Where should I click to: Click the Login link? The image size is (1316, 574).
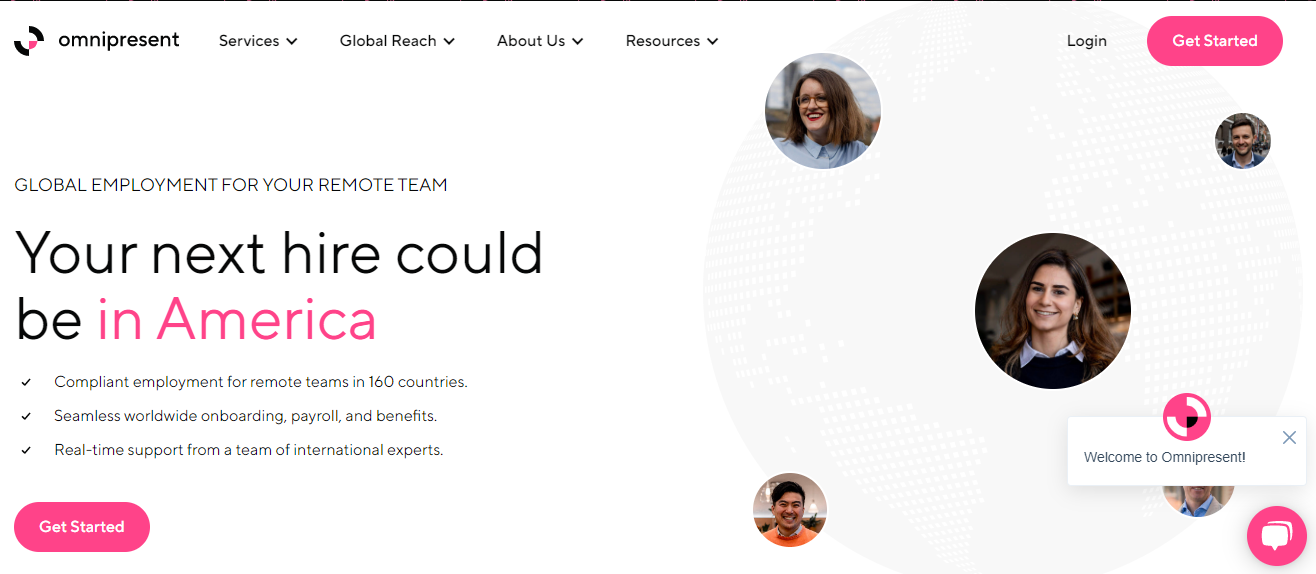pyautogui.click(x=1086, y=41)
